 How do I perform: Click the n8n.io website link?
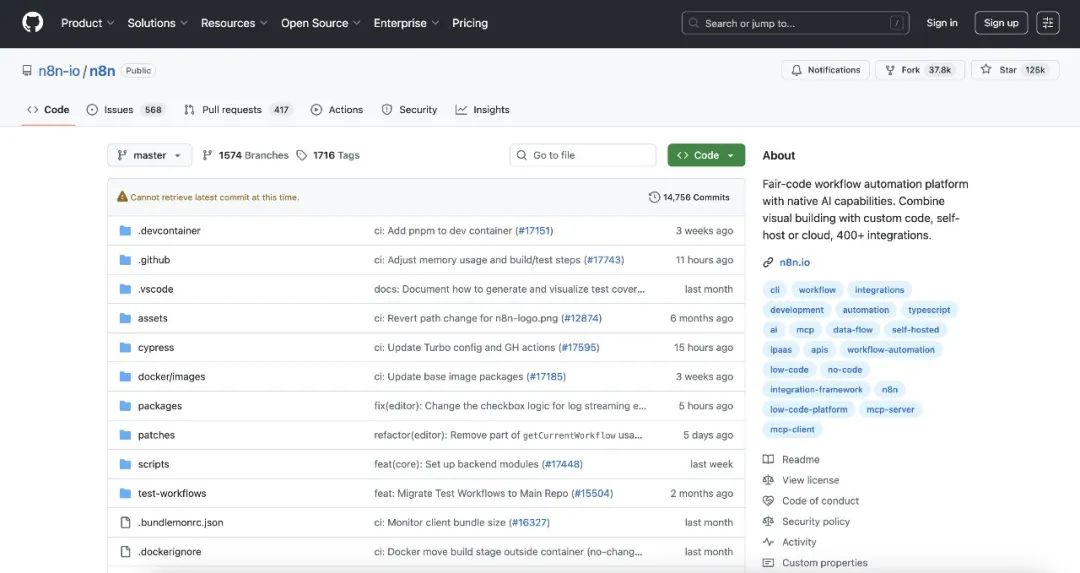(x=794, y=262)
